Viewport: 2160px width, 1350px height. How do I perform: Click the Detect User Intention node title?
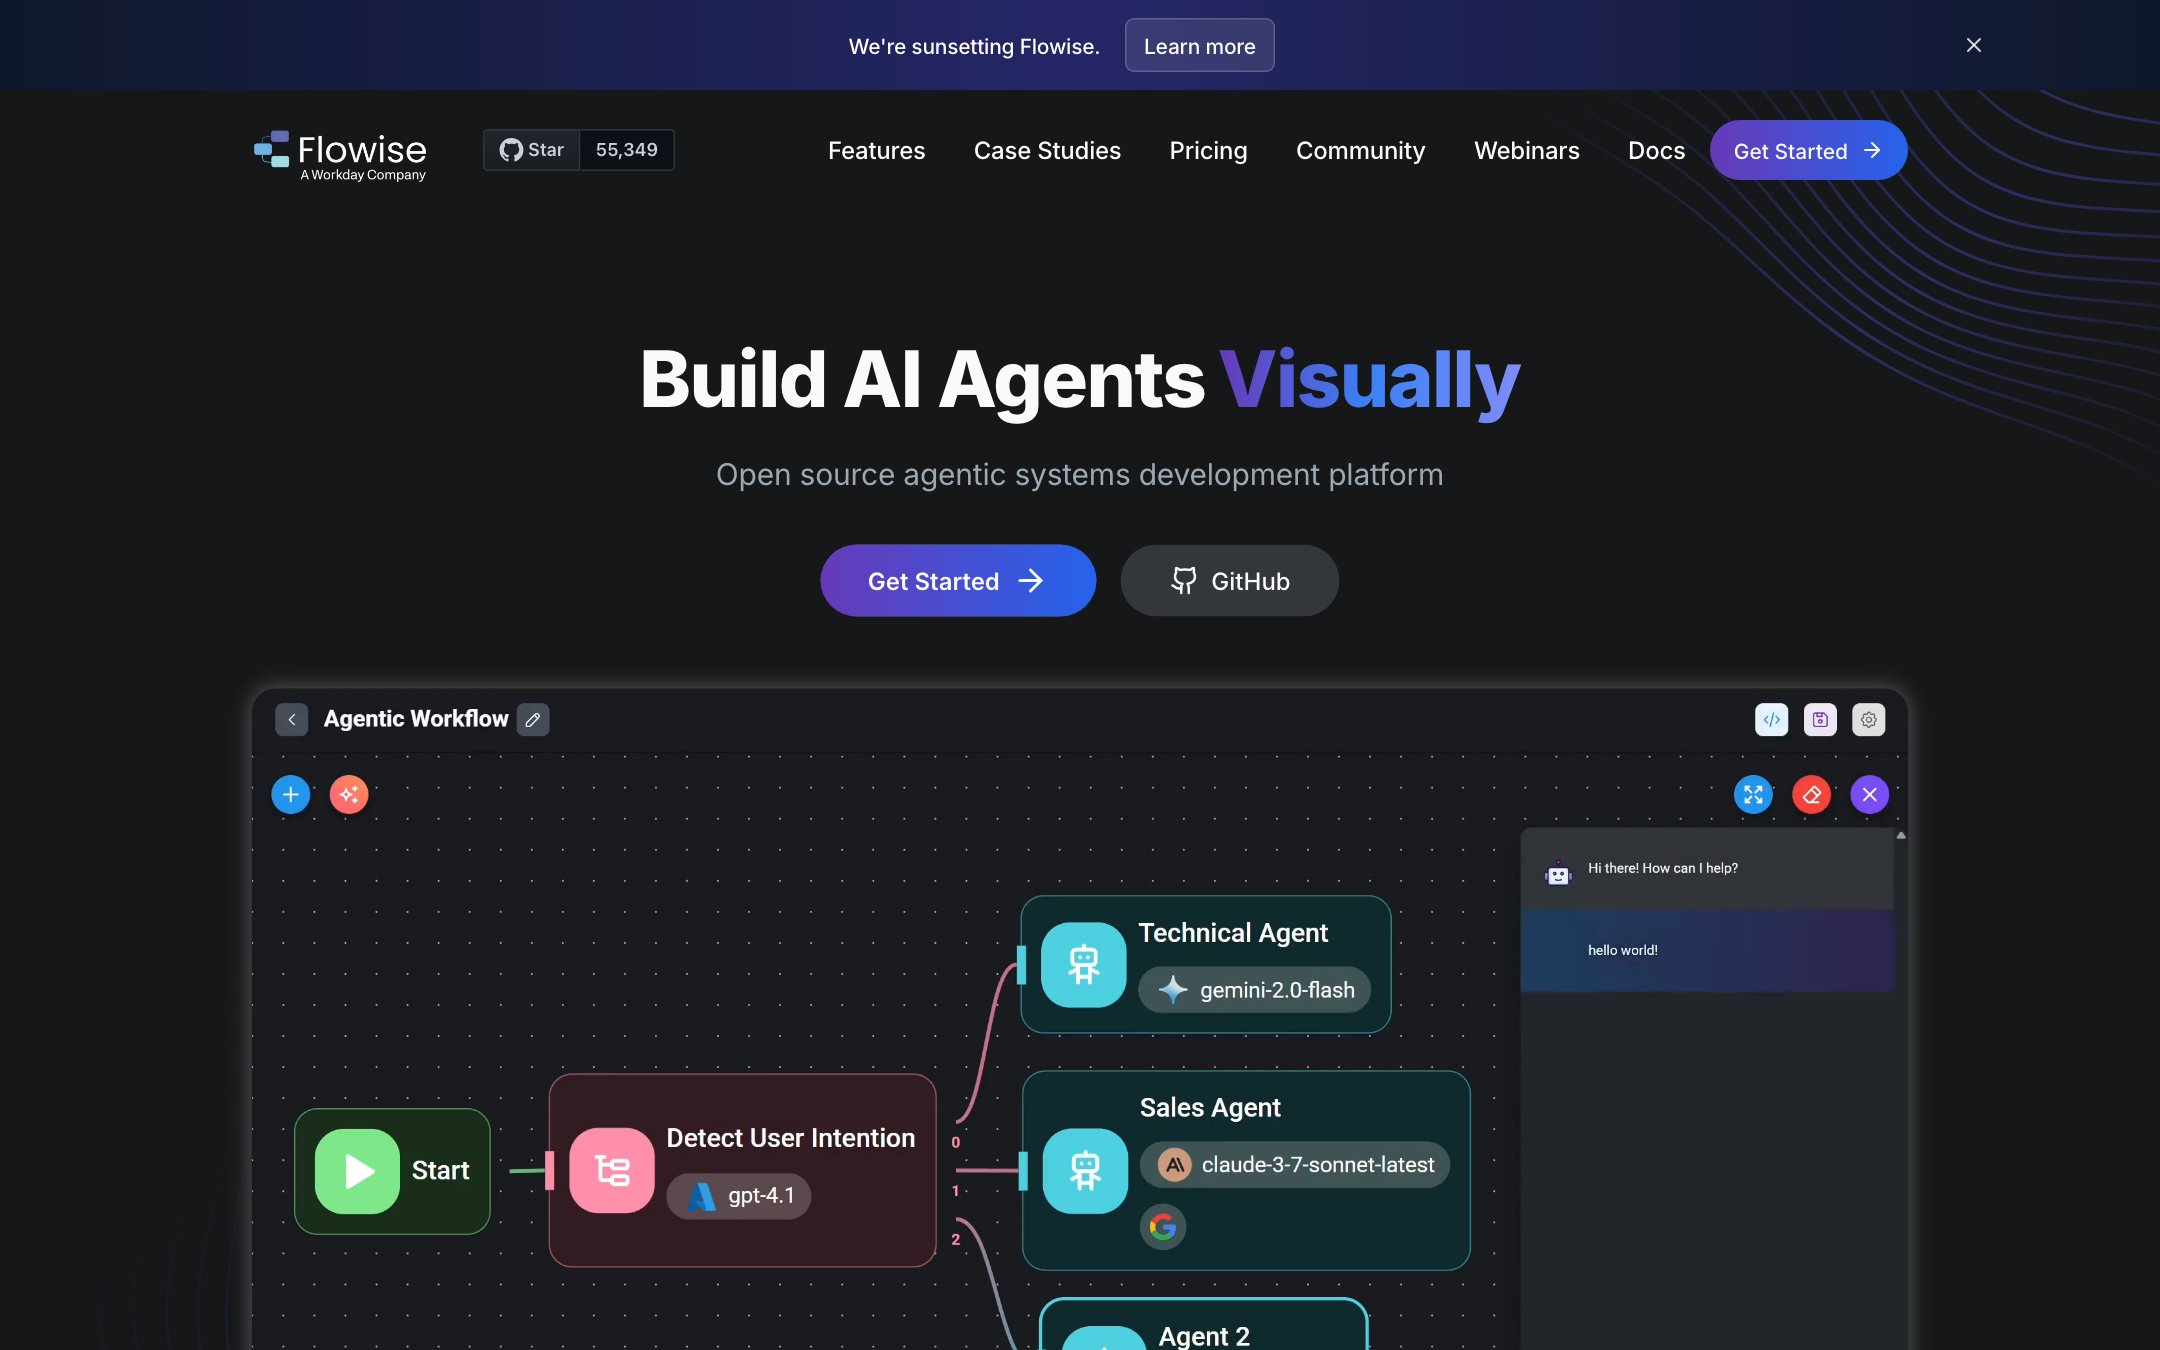pos(790,1138)
